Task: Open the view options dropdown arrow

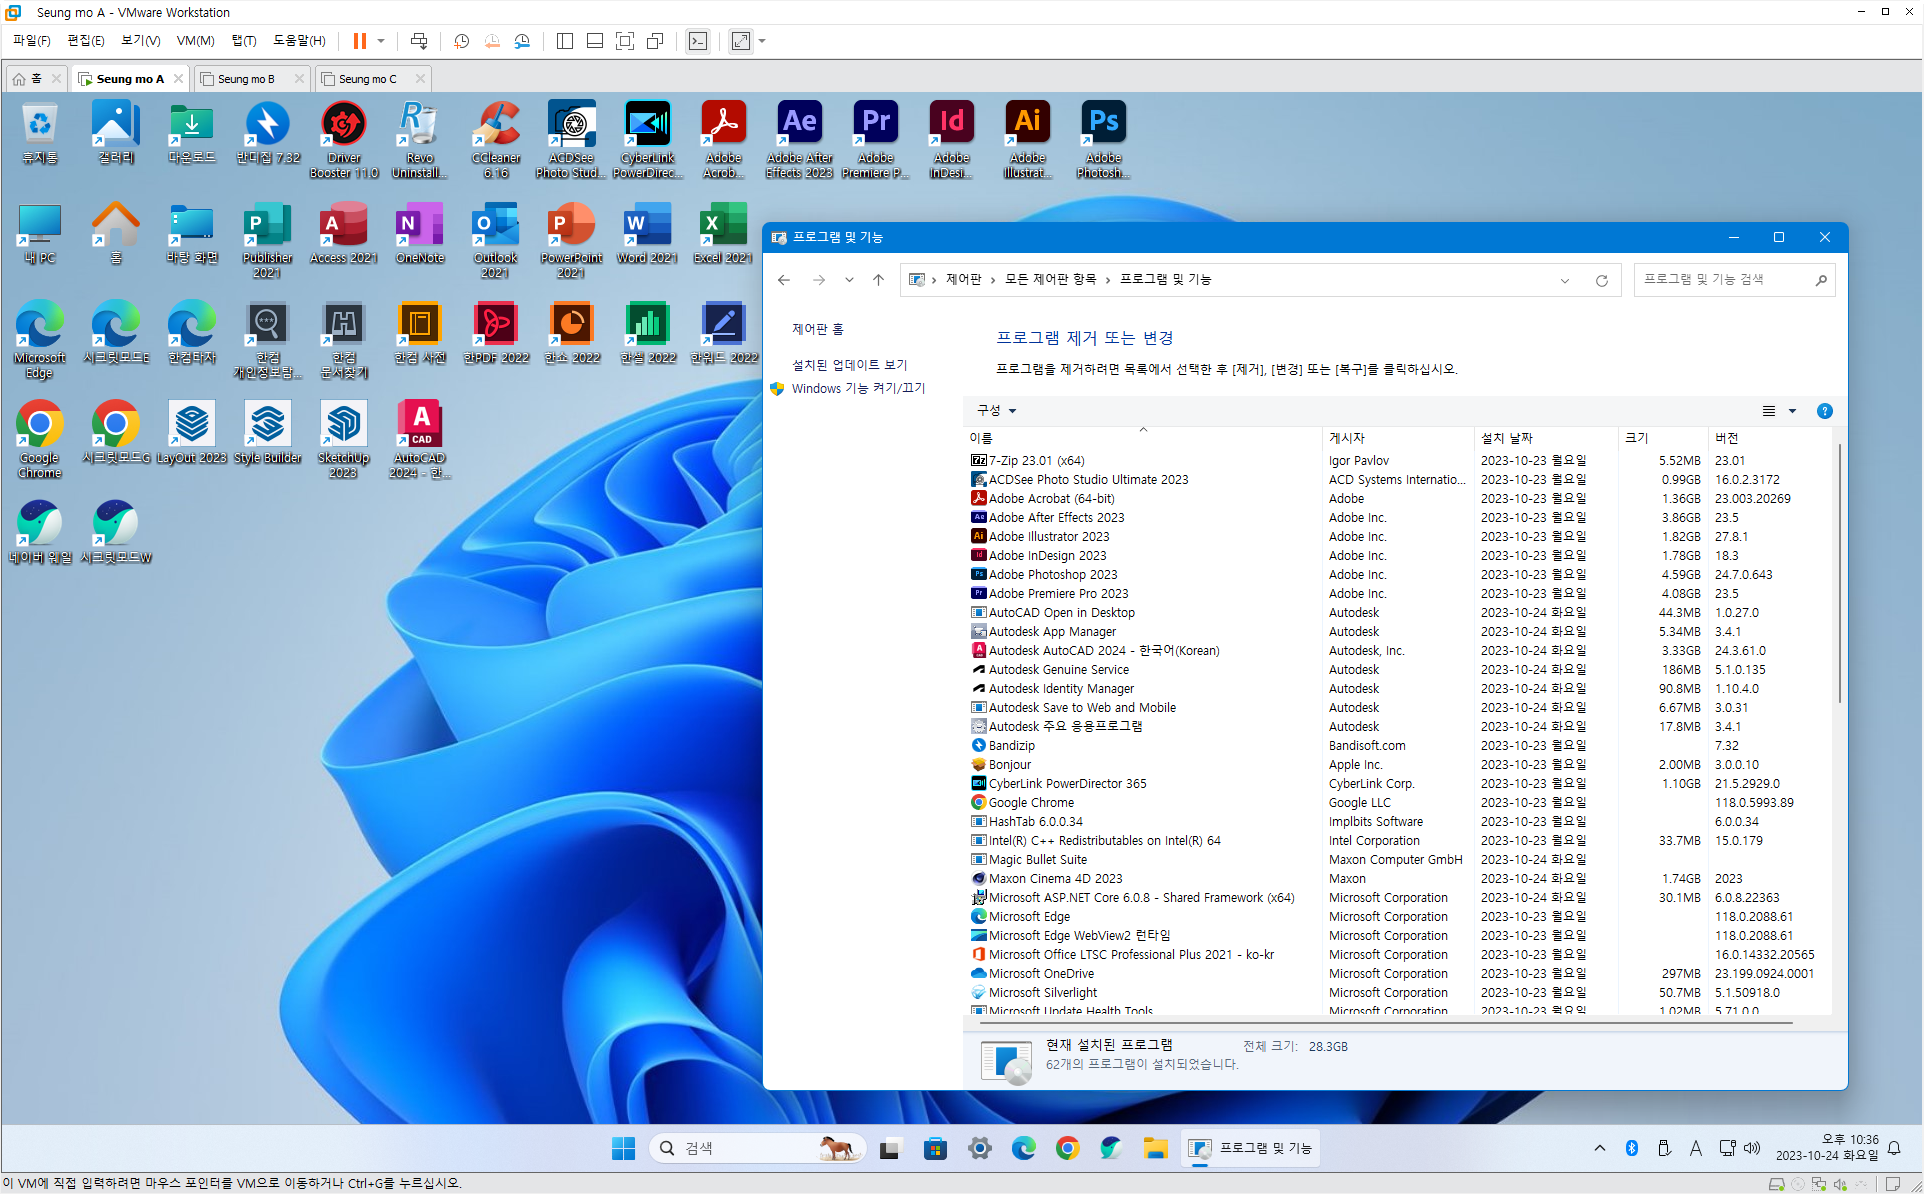Action: coord(1792,411)
